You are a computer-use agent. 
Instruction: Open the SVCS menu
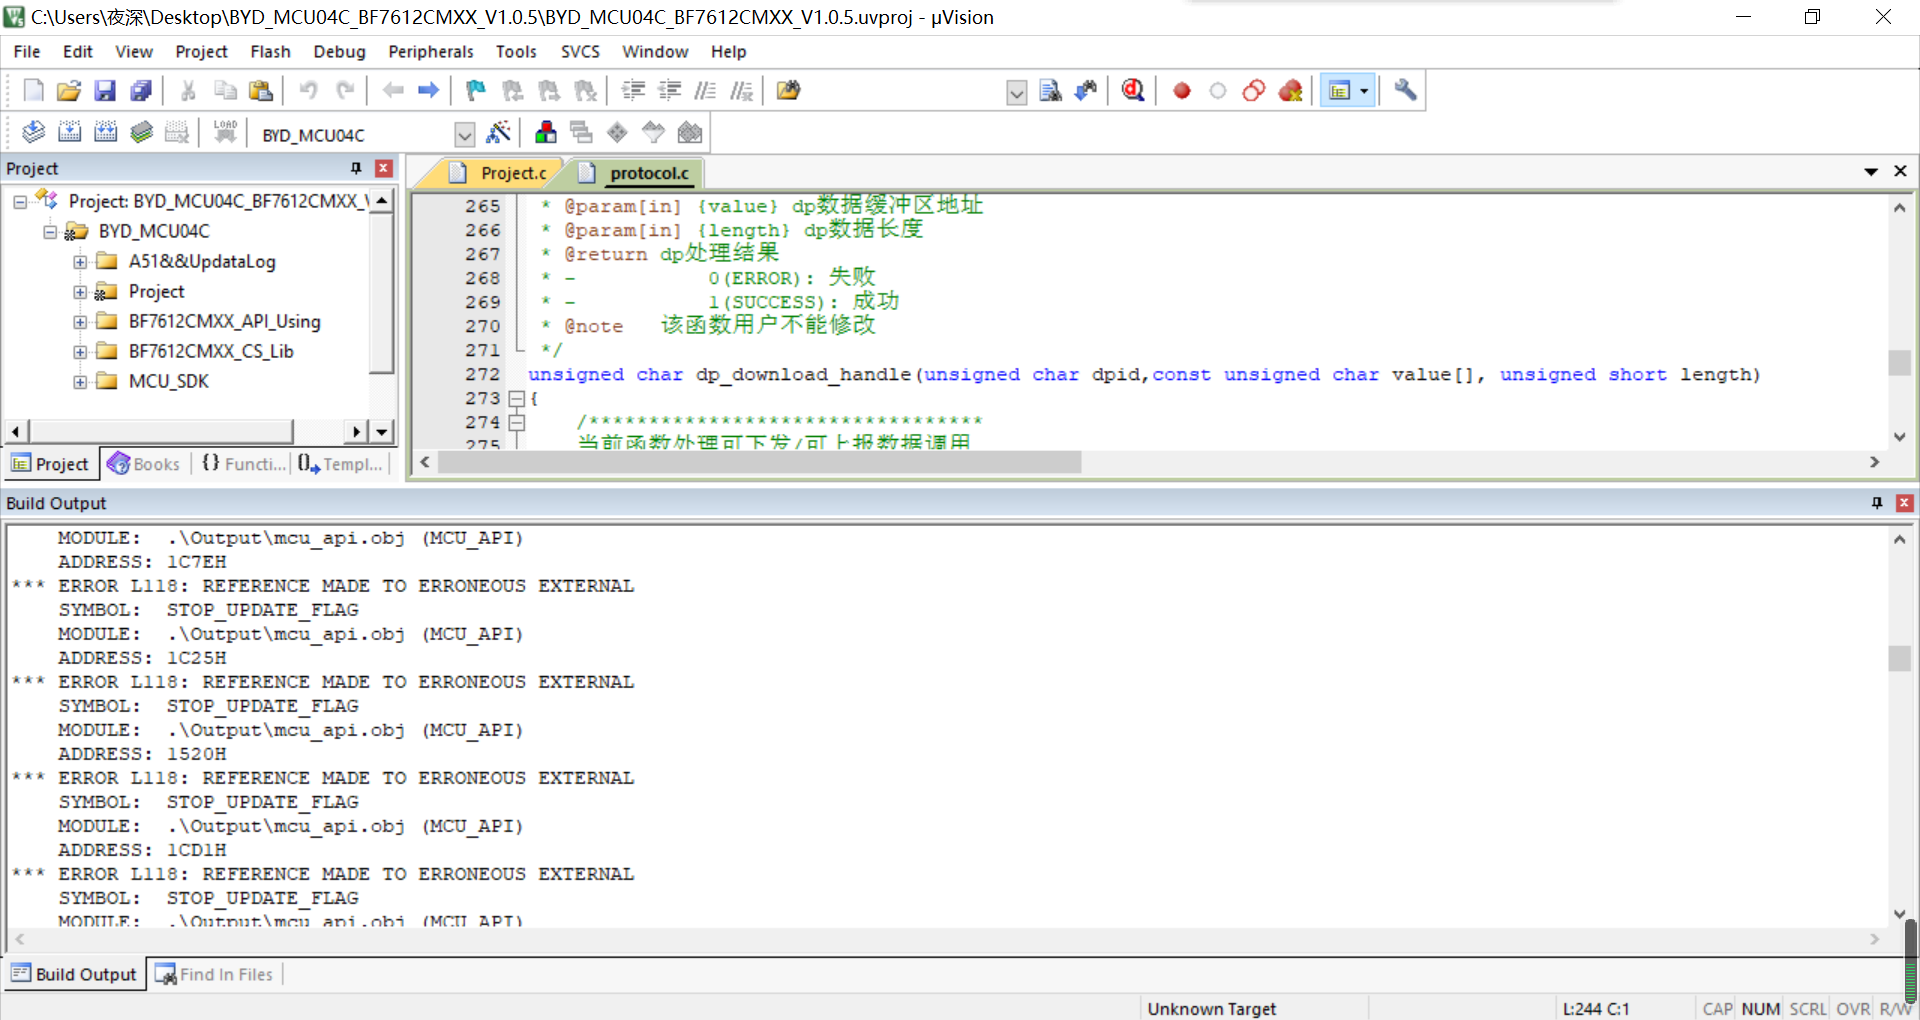point(580,52)
